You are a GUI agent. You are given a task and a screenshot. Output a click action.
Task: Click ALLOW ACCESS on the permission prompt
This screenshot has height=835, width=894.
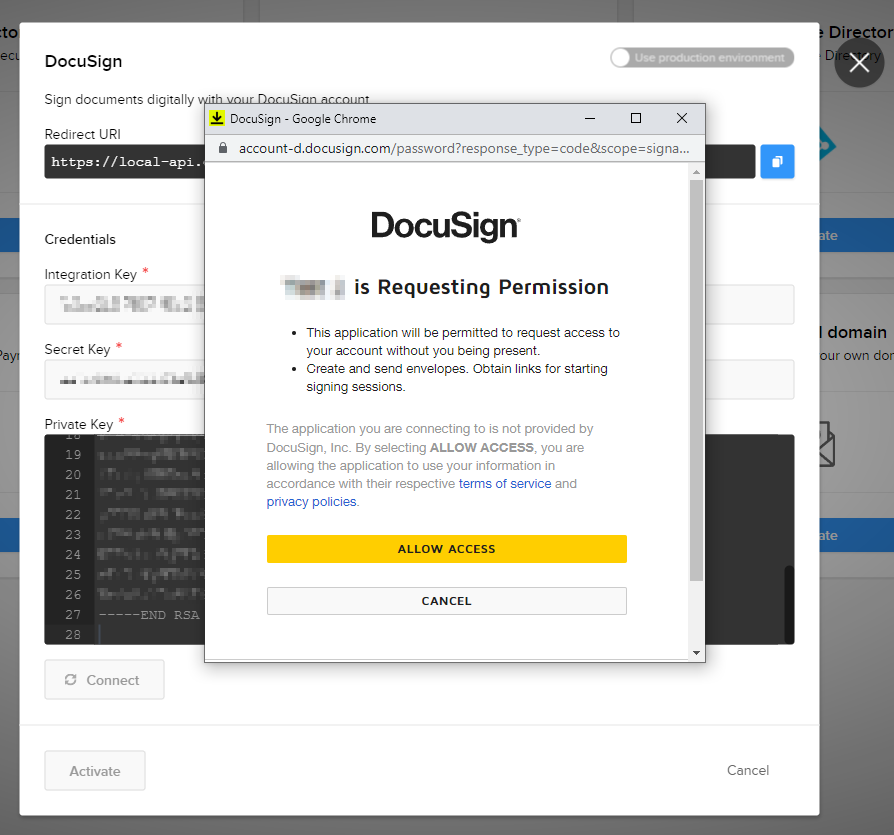[x=446, y=548]
